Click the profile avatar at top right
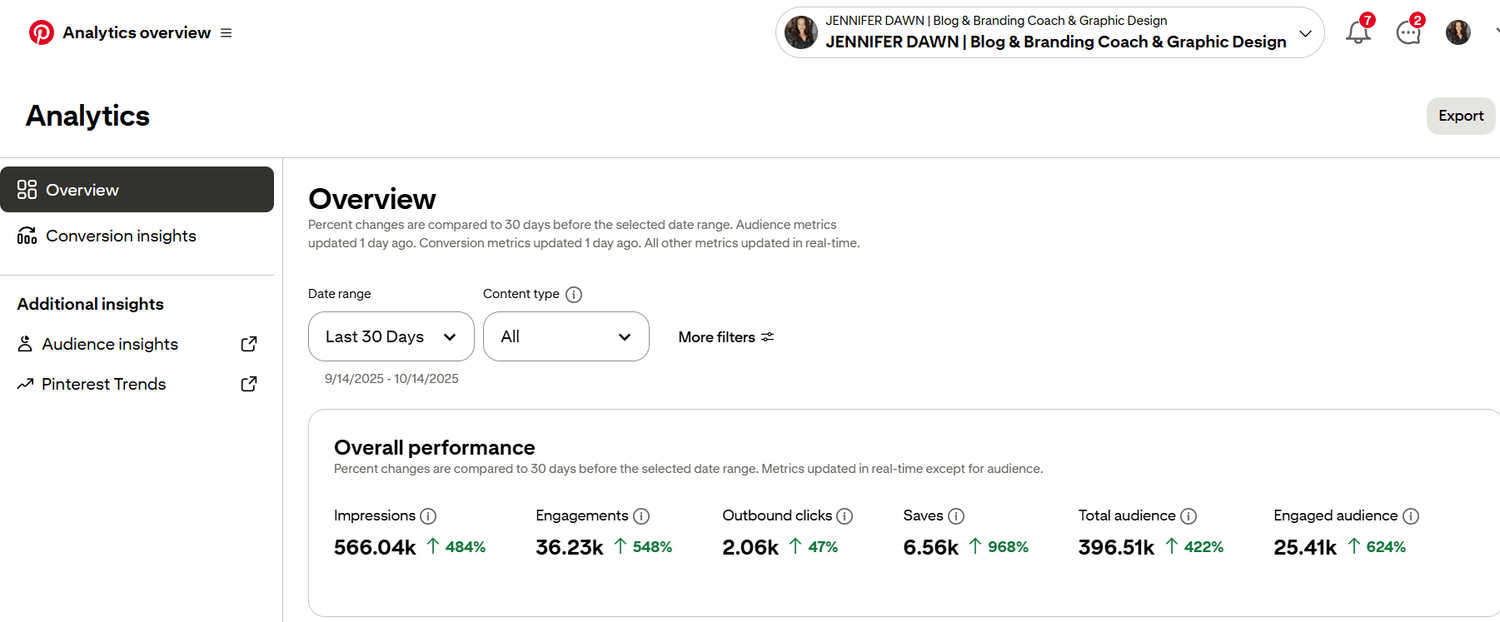Image resolution: width=1500 pixels, height=622 pixels. click(x=1458, y=33)
